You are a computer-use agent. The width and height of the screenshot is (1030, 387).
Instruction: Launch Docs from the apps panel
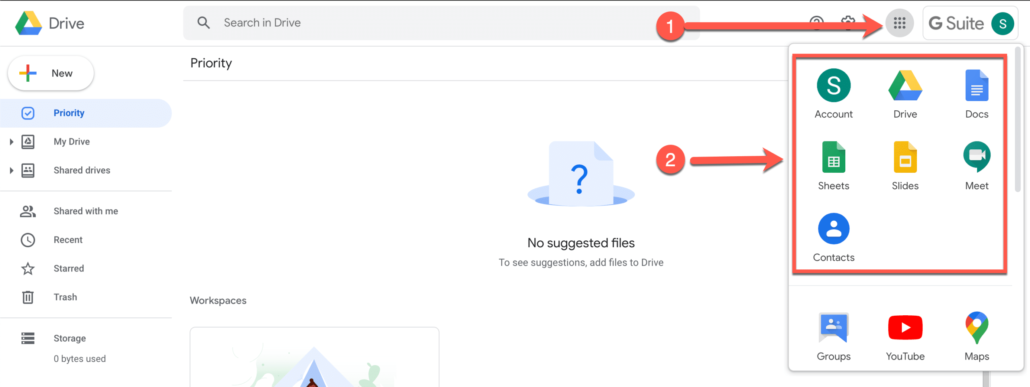[977, 94]
